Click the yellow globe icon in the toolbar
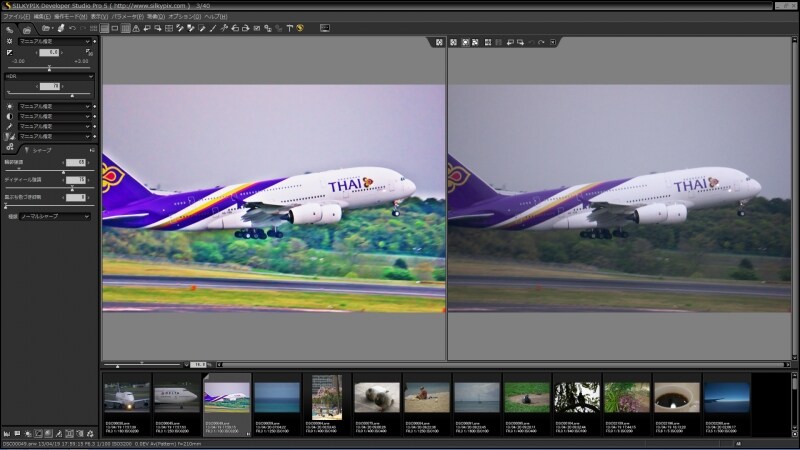 299,28
